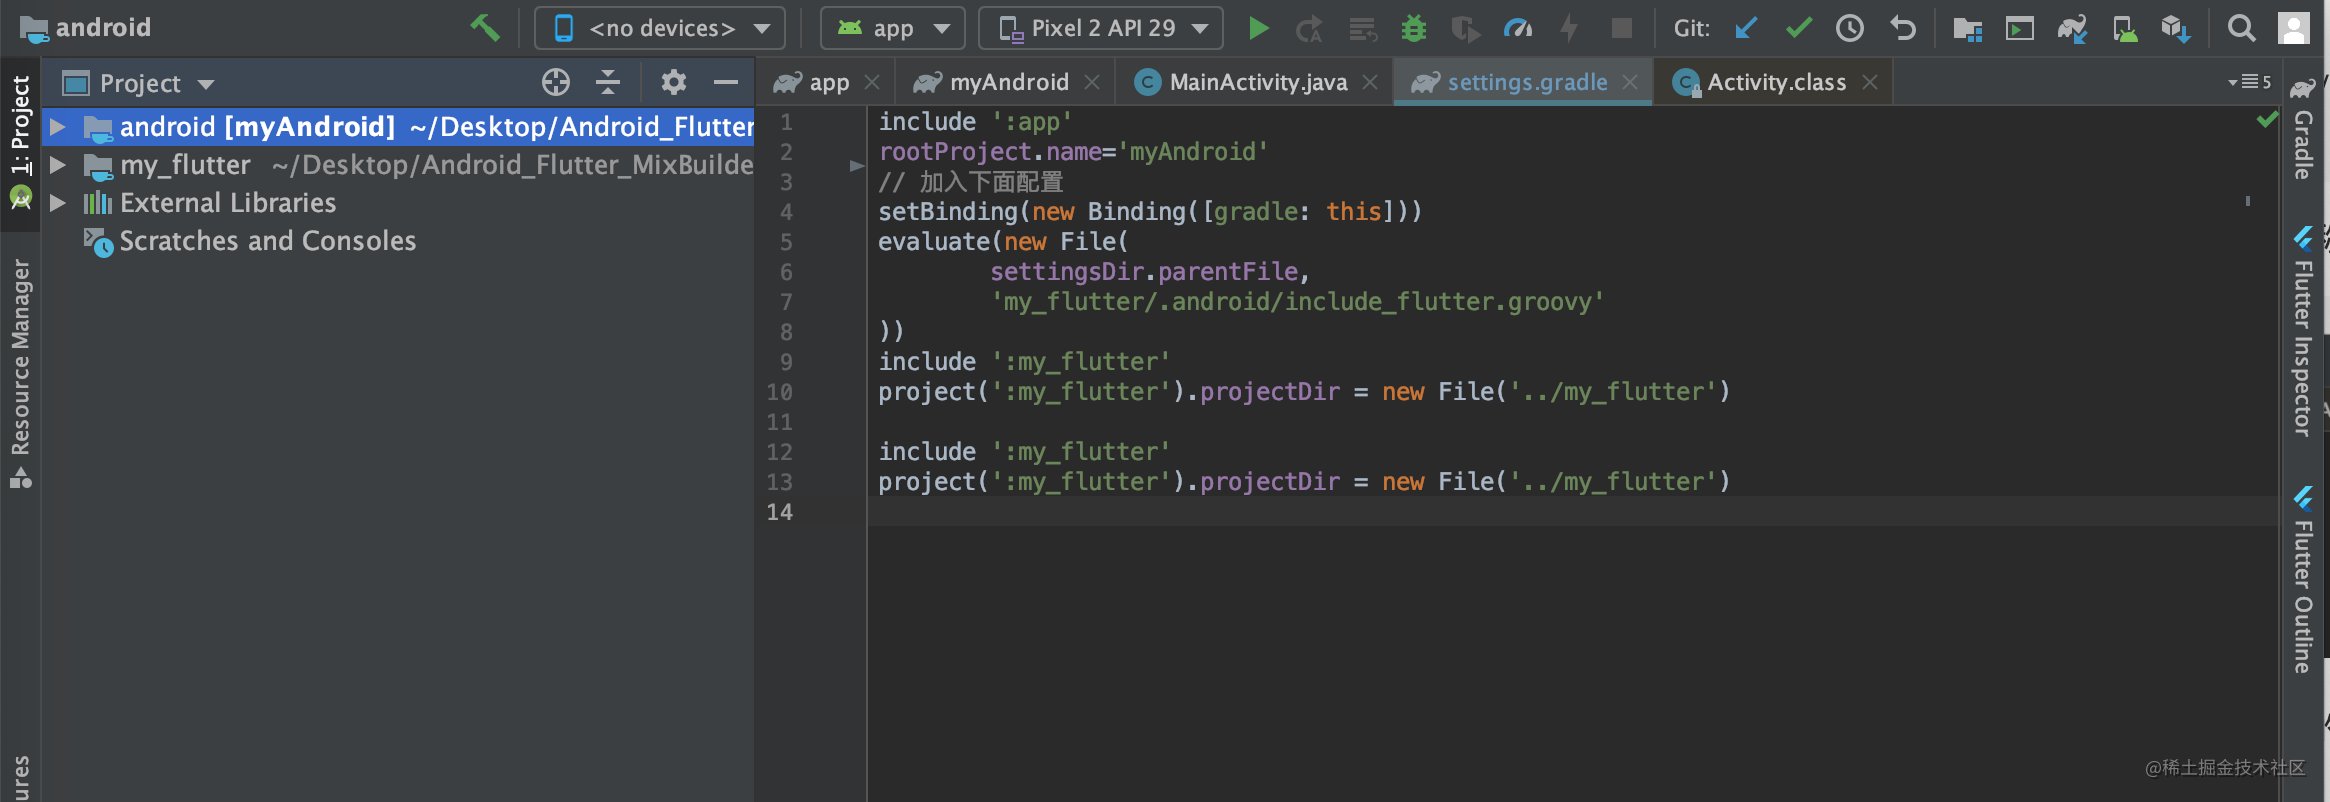Click the Stop square icon

point(1622,28)
